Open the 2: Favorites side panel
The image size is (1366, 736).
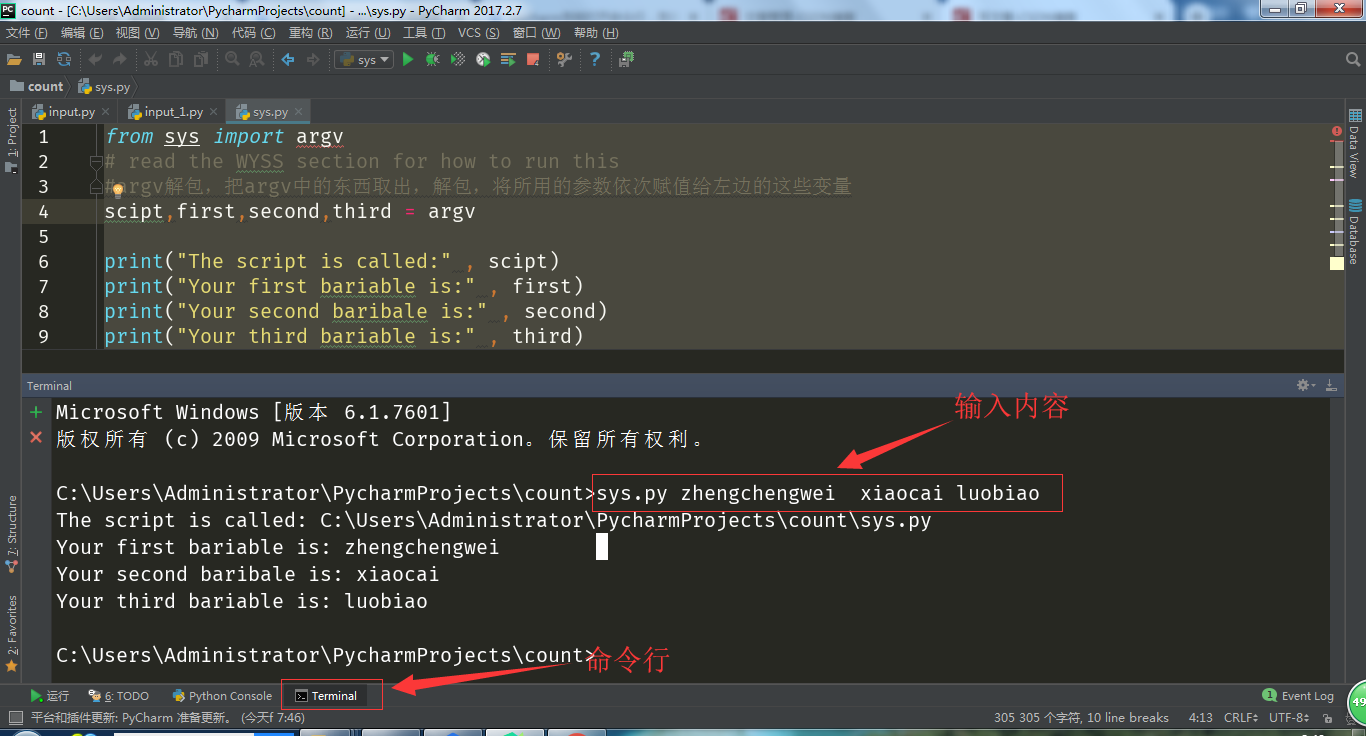click(12, 632)
